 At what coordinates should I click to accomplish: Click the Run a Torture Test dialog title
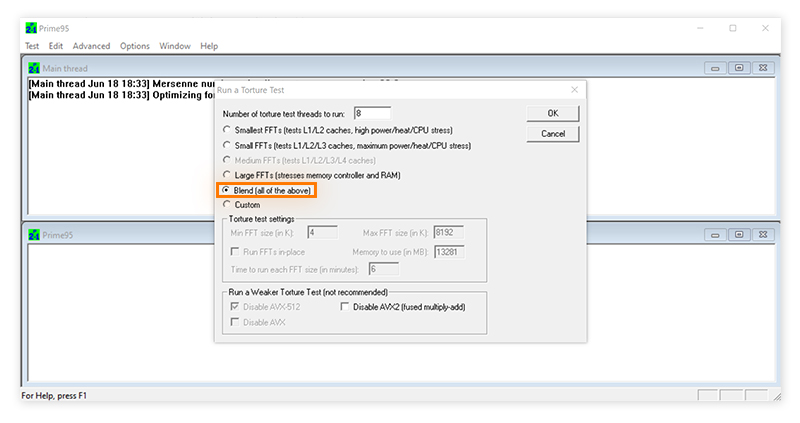click(251, 90)
